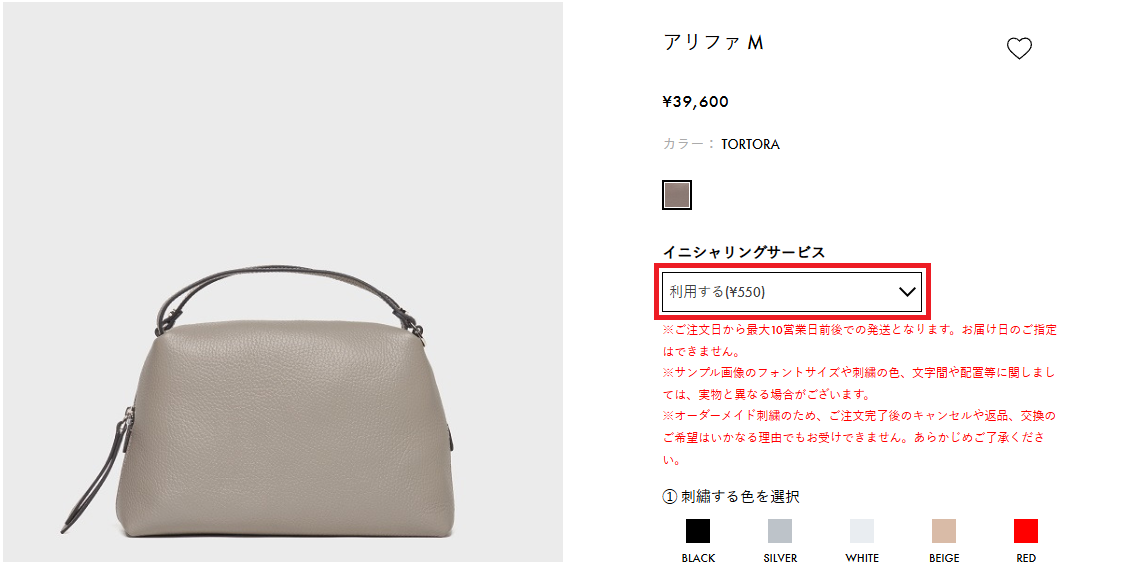Choose the RED embroidery color square
The width and height of the screenshot is (1140, 564).
click(1026, 531)
